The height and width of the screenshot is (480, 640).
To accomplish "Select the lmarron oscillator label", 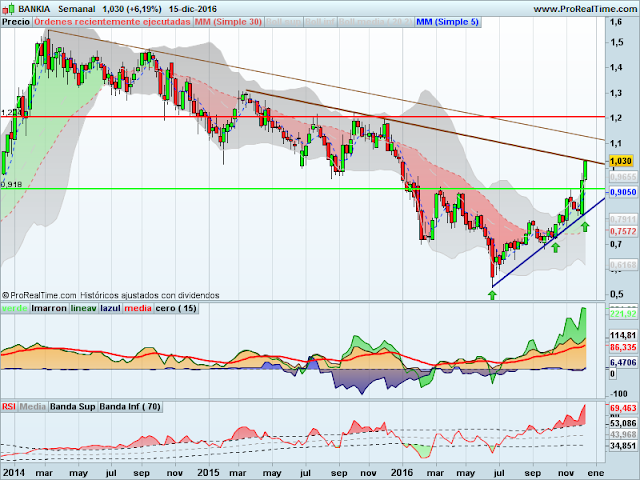I will (x=49, y=308).
